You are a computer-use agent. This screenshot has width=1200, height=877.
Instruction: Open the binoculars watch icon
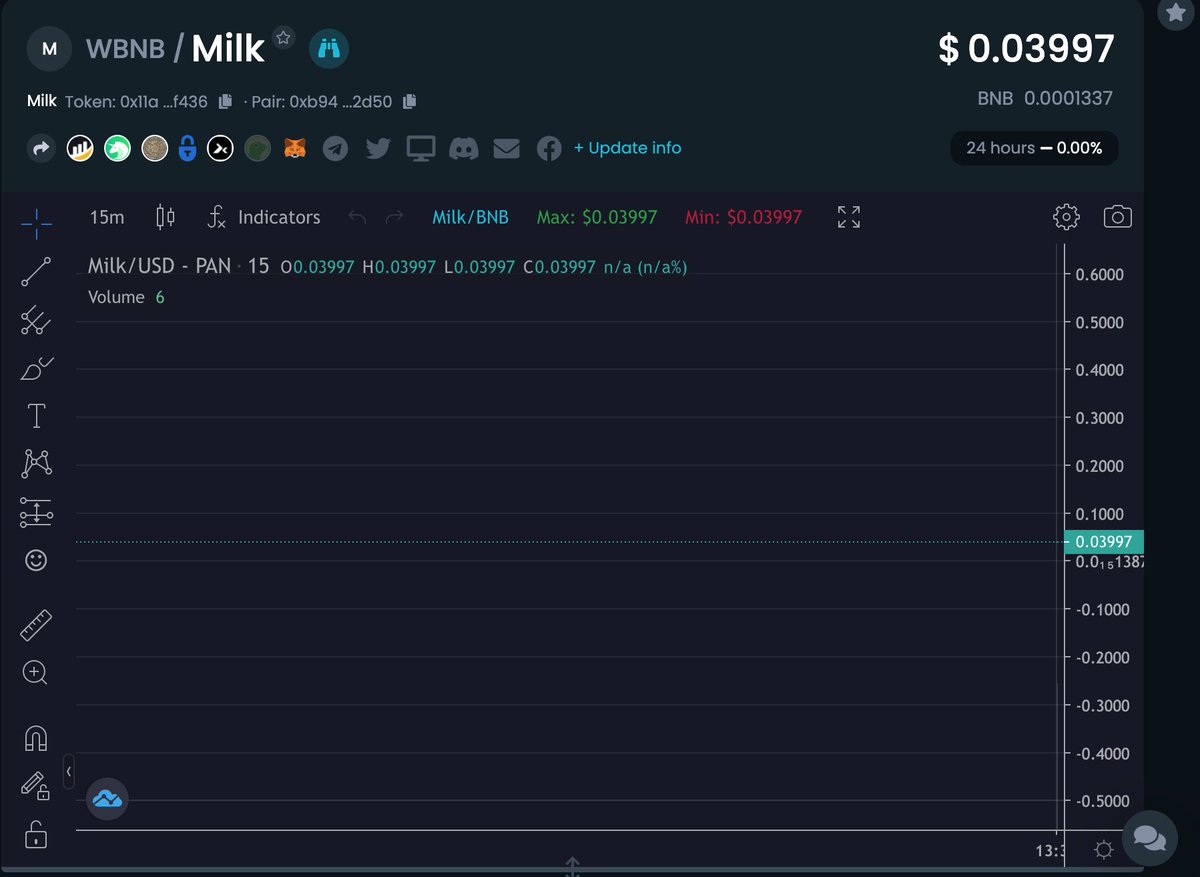pyautogui.click(x=328, y=47)
